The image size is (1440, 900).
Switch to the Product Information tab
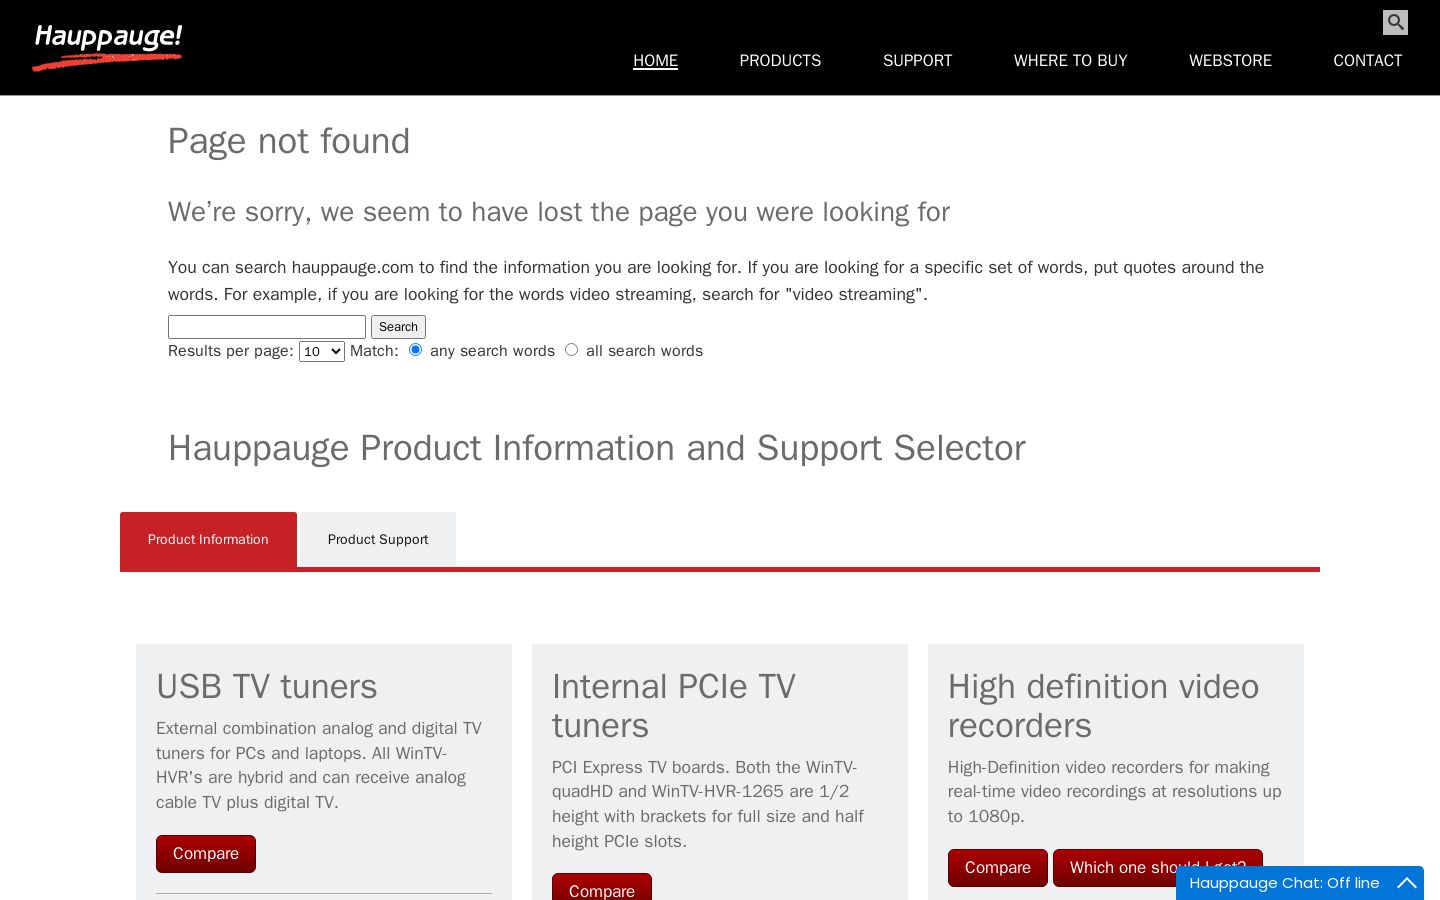pos(208,540)
